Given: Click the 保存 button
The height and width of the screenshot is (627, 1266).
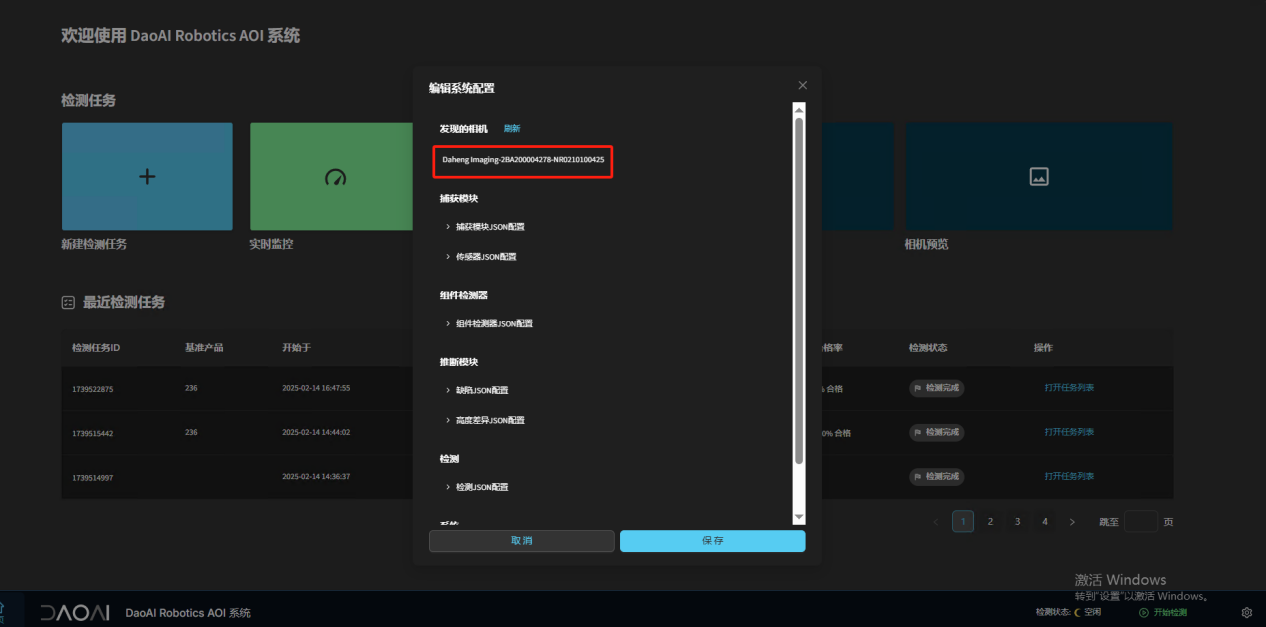Looking at the screenshot, I should (x=712, y=541).
